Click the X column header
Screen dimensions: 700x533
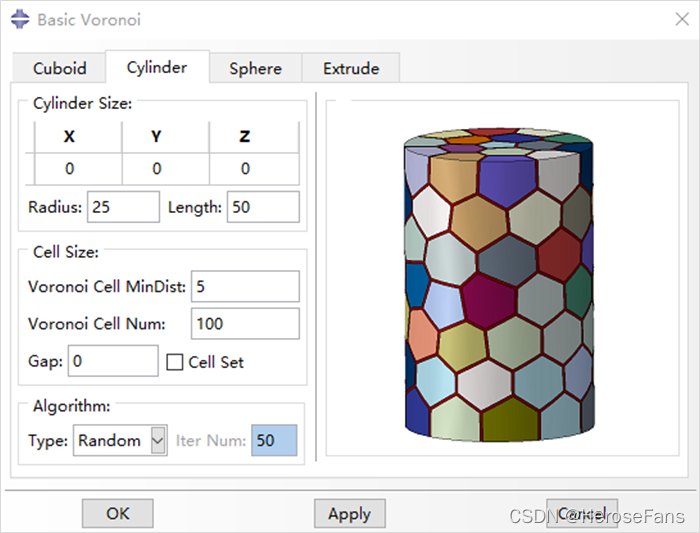tap(78, 137)
